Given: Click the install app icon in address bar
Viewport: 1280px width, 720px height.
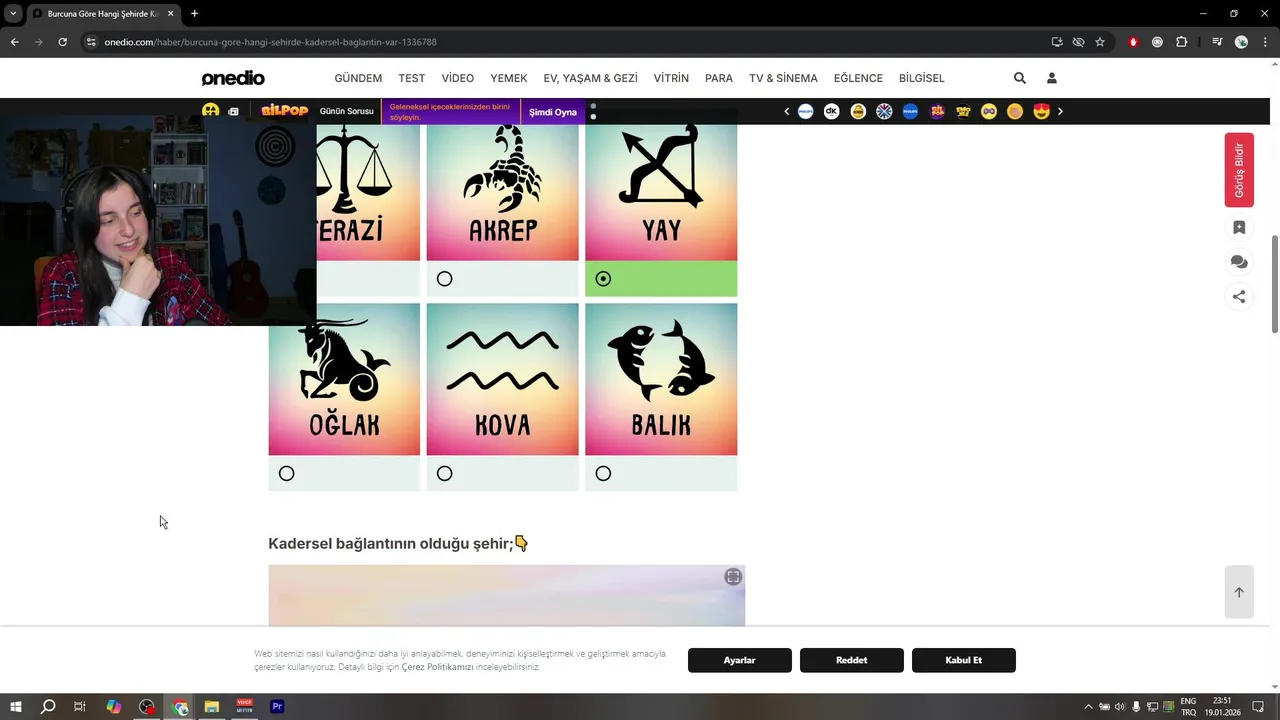Looking at the screenshot, I should coord(1057,42).
